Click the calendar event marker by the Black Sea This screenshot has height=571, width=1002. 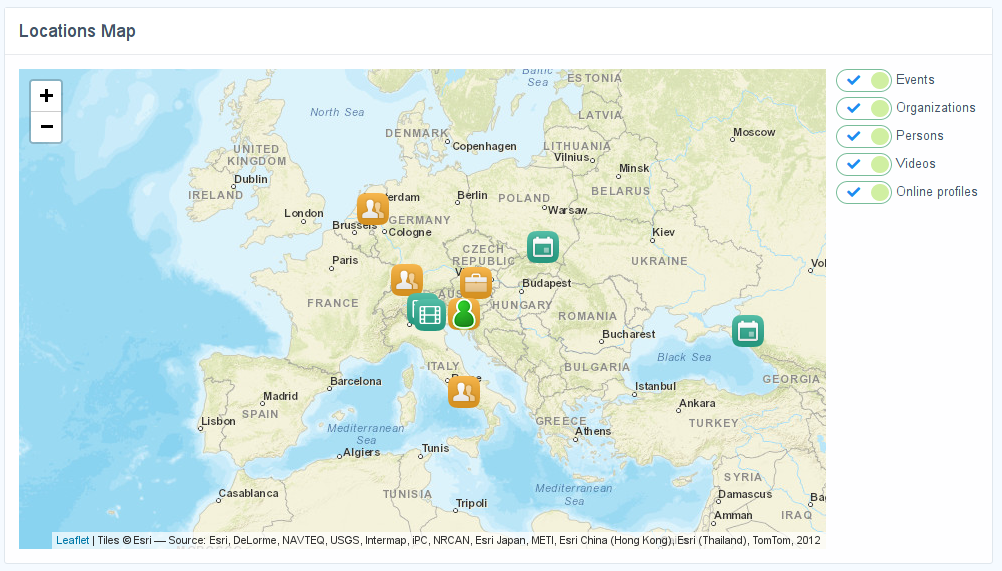[747, 331]
